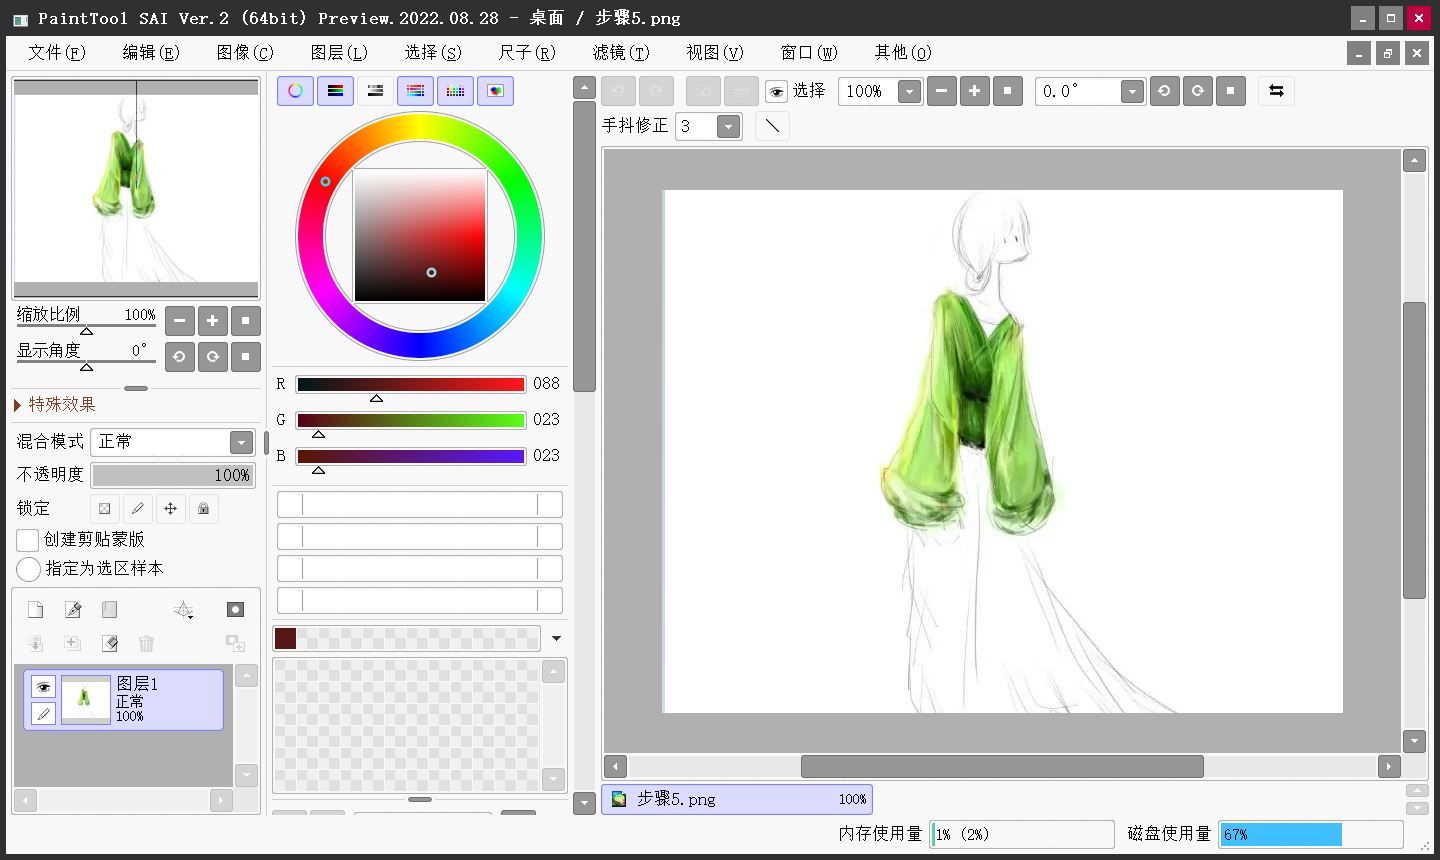
Task: Toggle straight line drawing mode icon
Action: pyautogui.click(x=772, y=126)
